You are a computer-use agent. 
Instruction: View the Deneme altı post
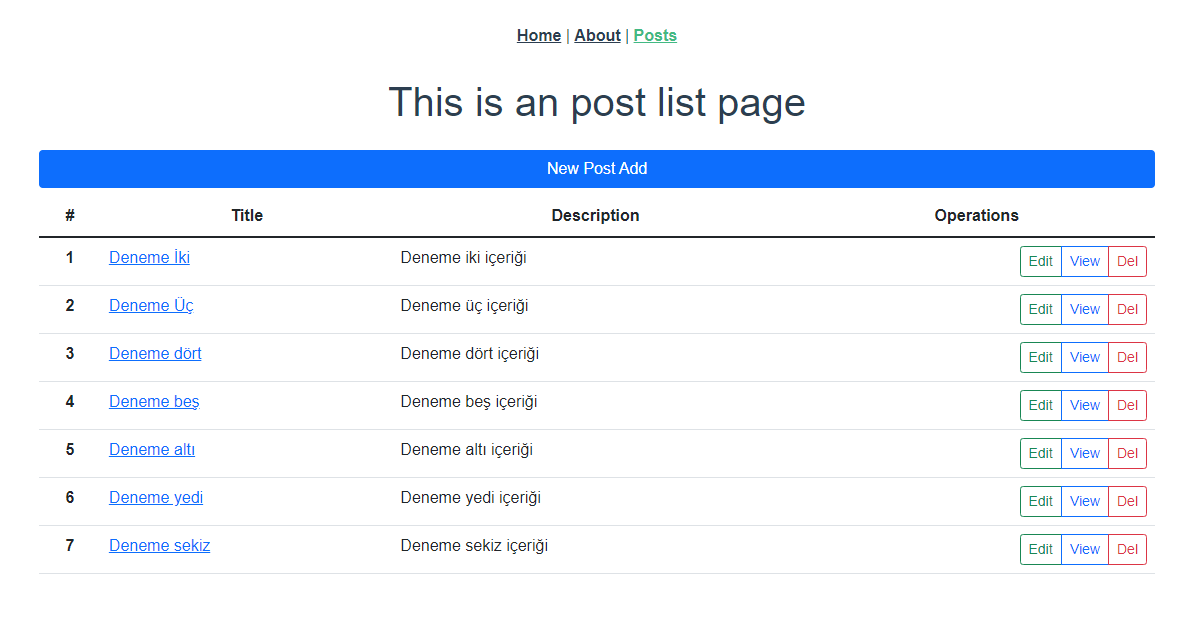pos(1085,453)
